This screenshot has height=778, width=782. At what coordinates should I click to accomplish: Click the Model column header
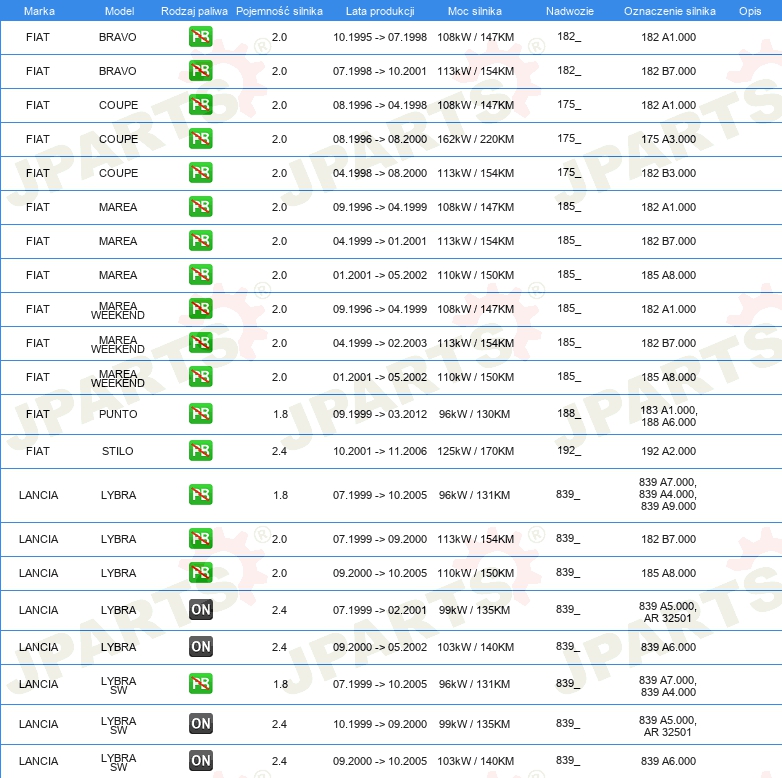[x=119, y=10]
